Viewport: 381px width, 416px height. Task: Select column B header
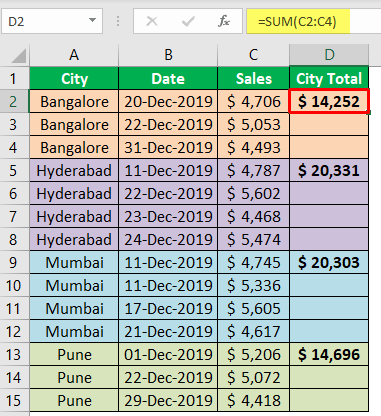168,55
